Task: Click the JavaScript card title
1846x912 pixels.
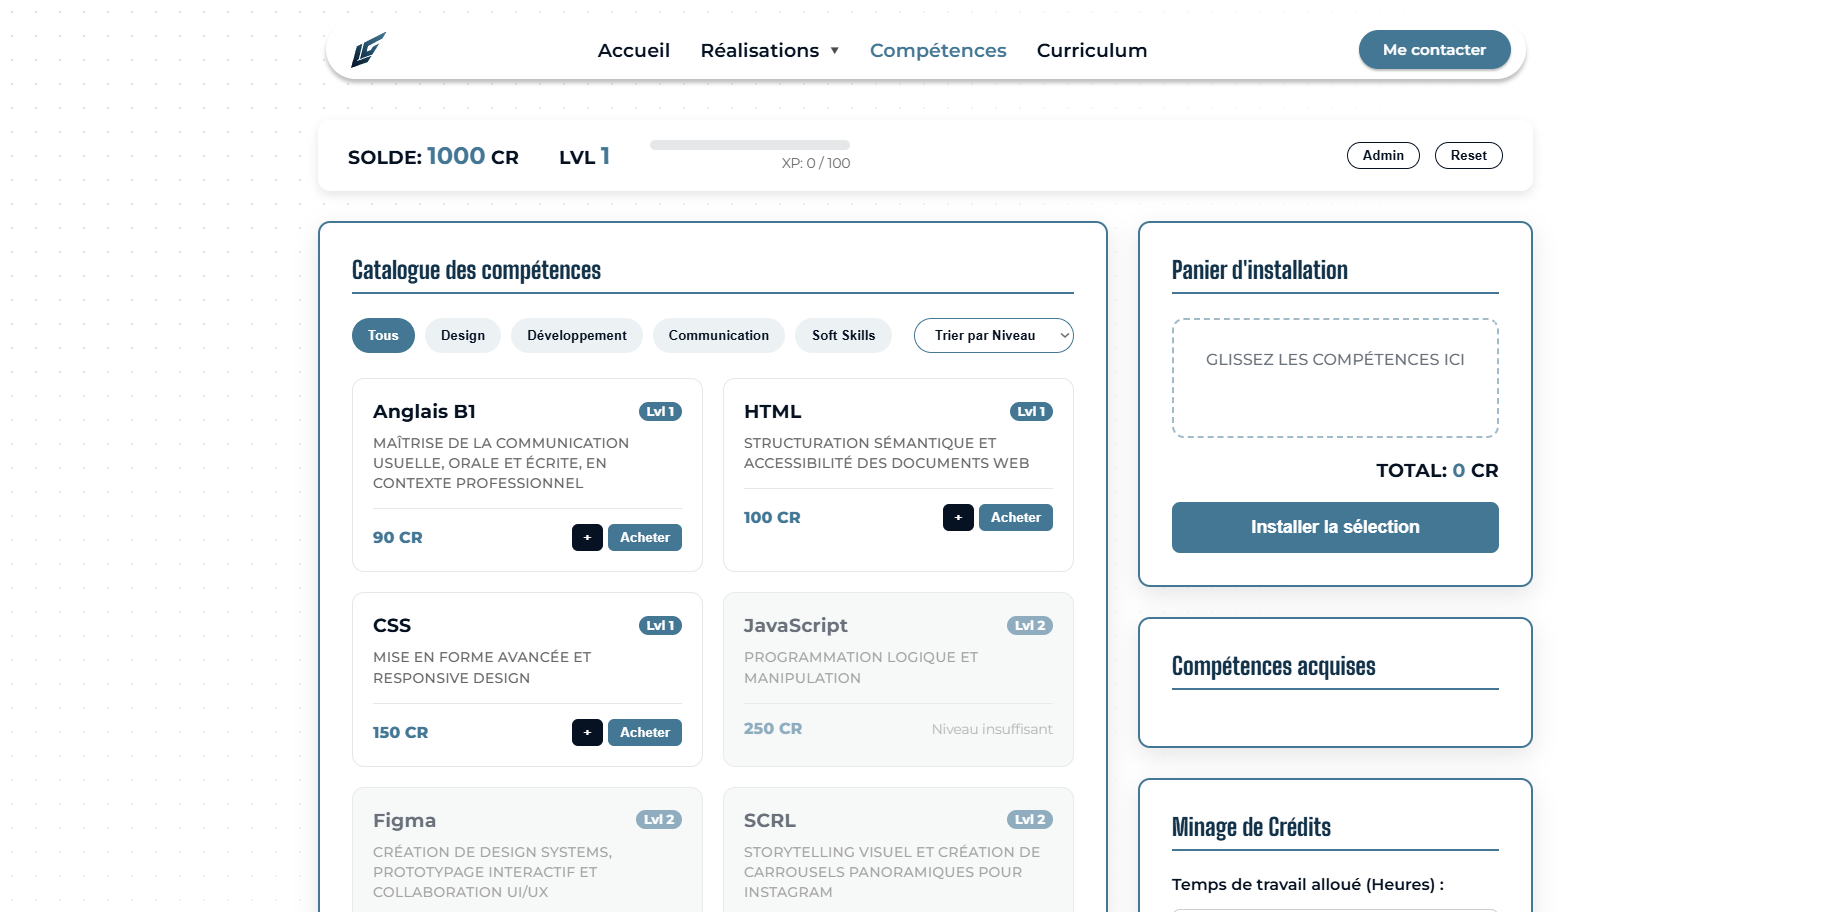Action: (795, 625)
